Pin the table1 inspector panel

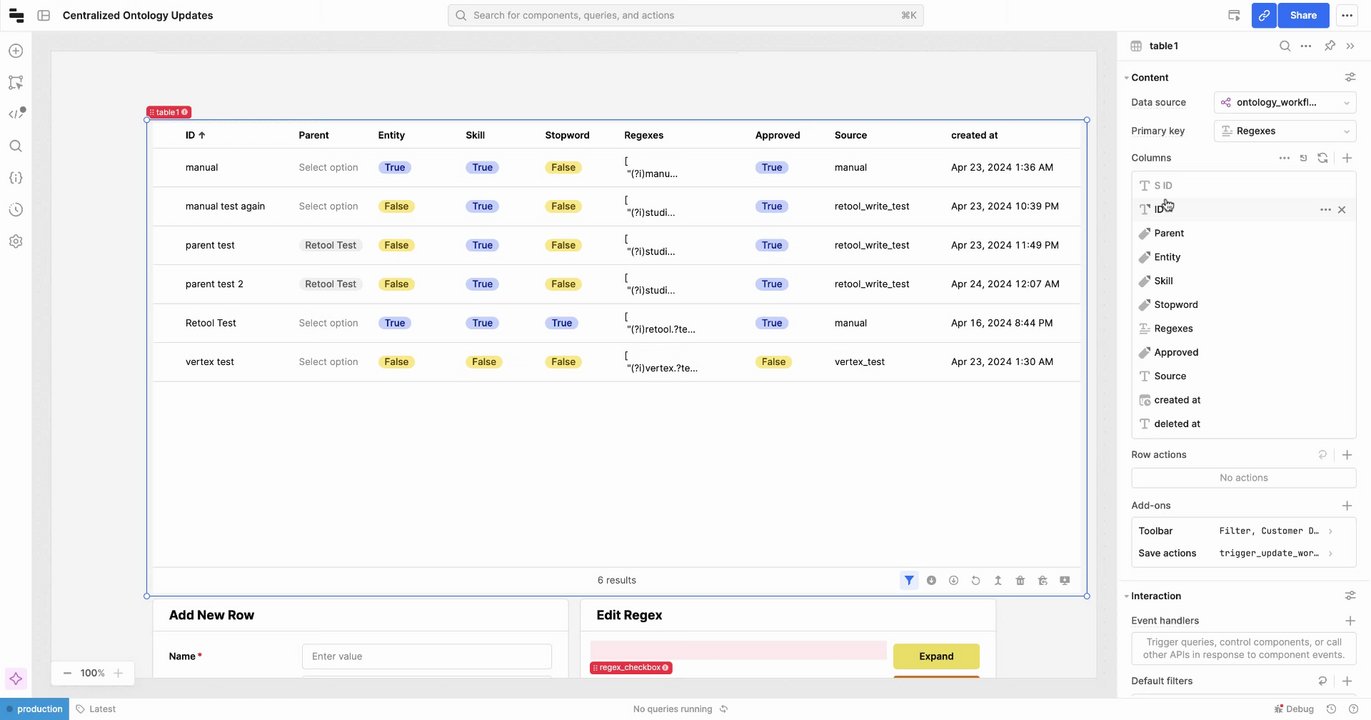[1330, 46]
